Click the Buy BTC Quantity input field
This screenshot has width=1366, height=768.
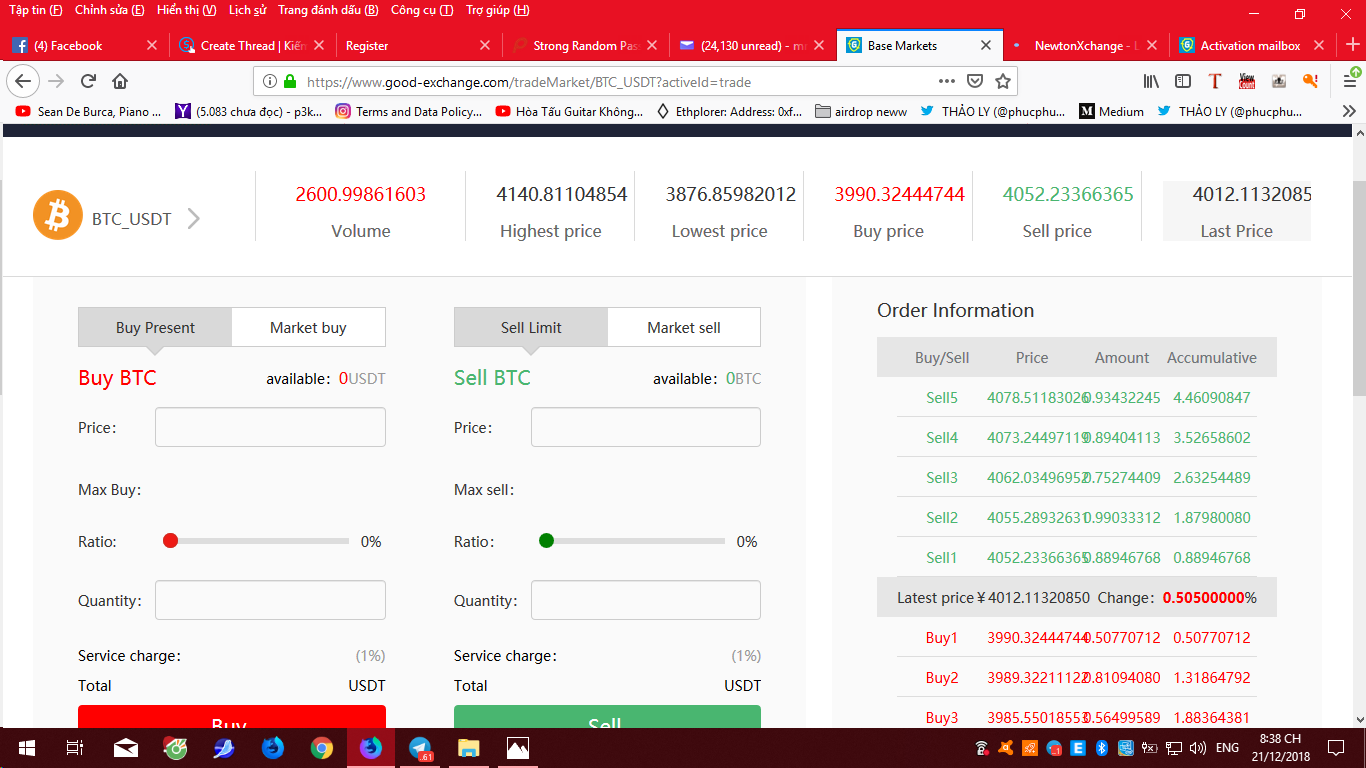(x=270, y=600)
